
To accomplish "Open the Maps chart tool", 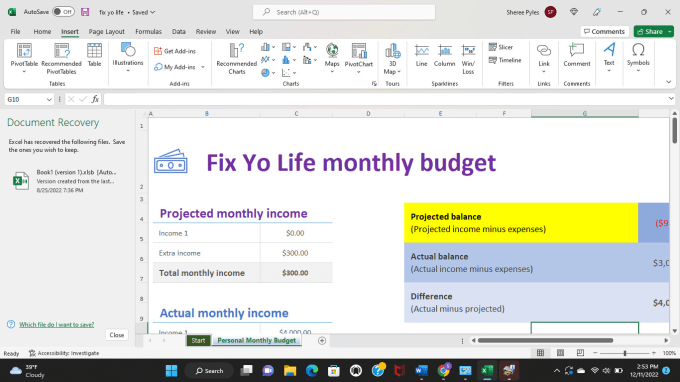I will pyautogui.click(x=332, y=58).
